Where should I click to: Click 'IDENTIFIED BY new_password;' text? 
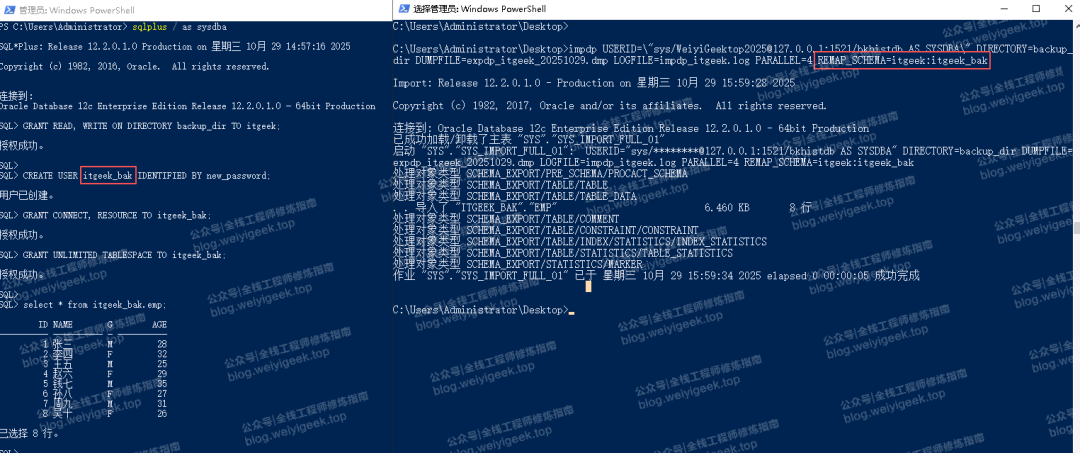click(x=205, y=176)
